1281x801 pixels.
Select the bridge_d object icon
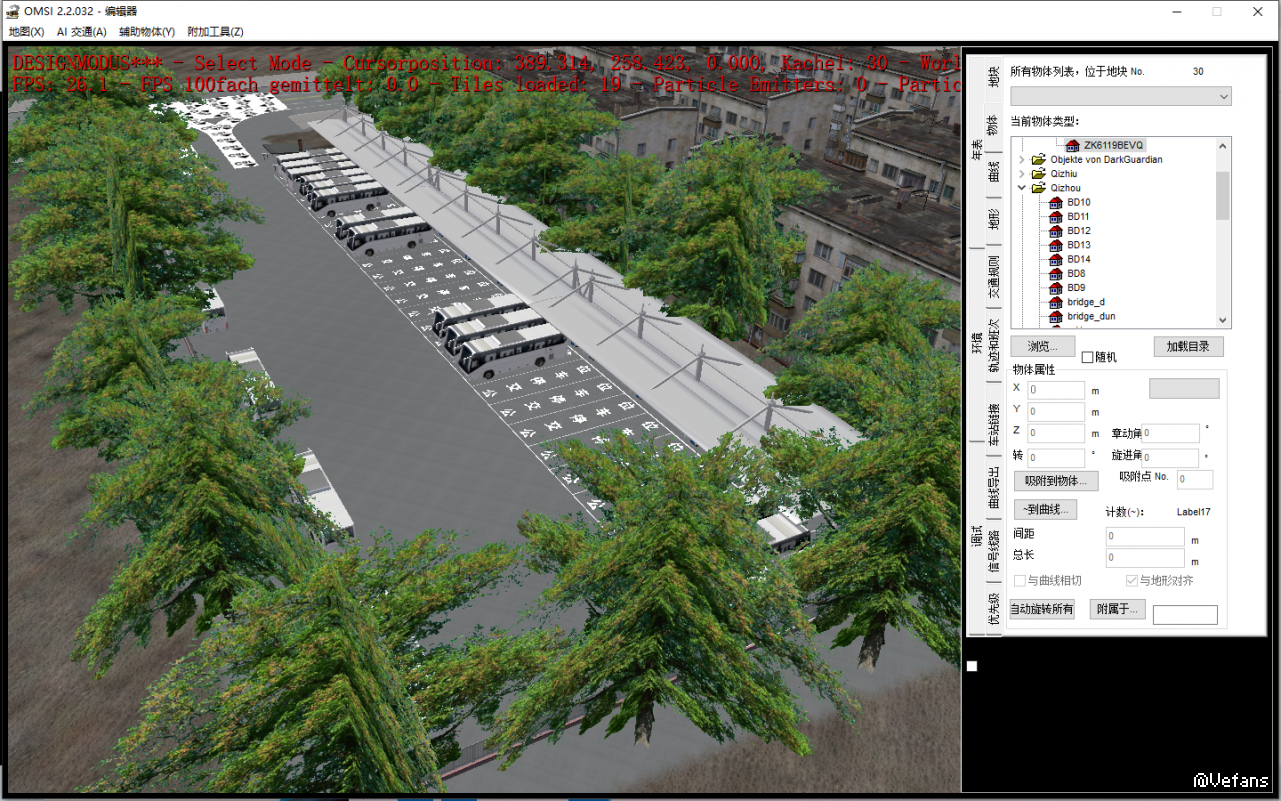click(x=1055, y=302)
